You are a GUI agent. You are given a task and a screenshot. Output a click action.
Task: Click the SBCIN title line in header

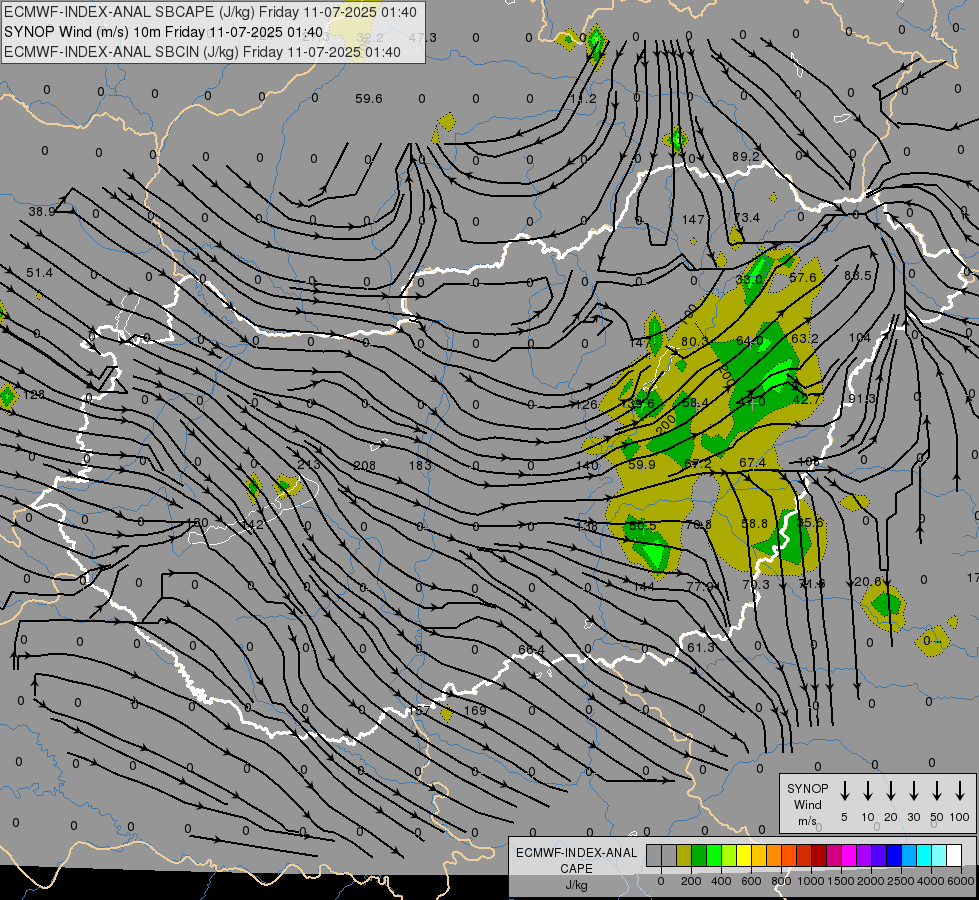pos(202,52)
